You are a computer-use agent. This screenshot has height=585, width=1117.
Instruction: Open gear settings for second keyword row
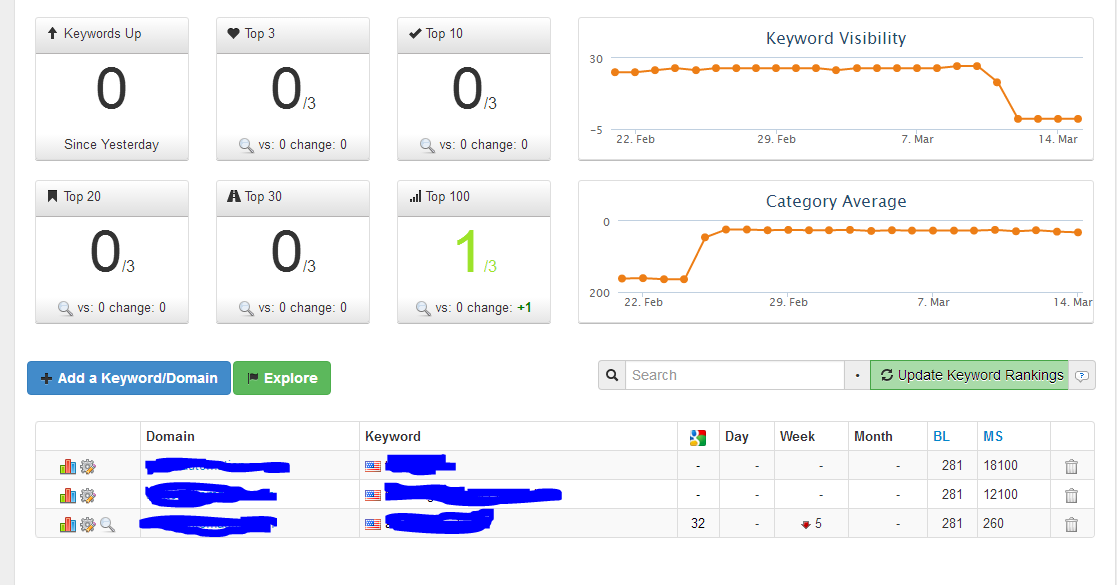pyautogui.click(x=88, y=496)
